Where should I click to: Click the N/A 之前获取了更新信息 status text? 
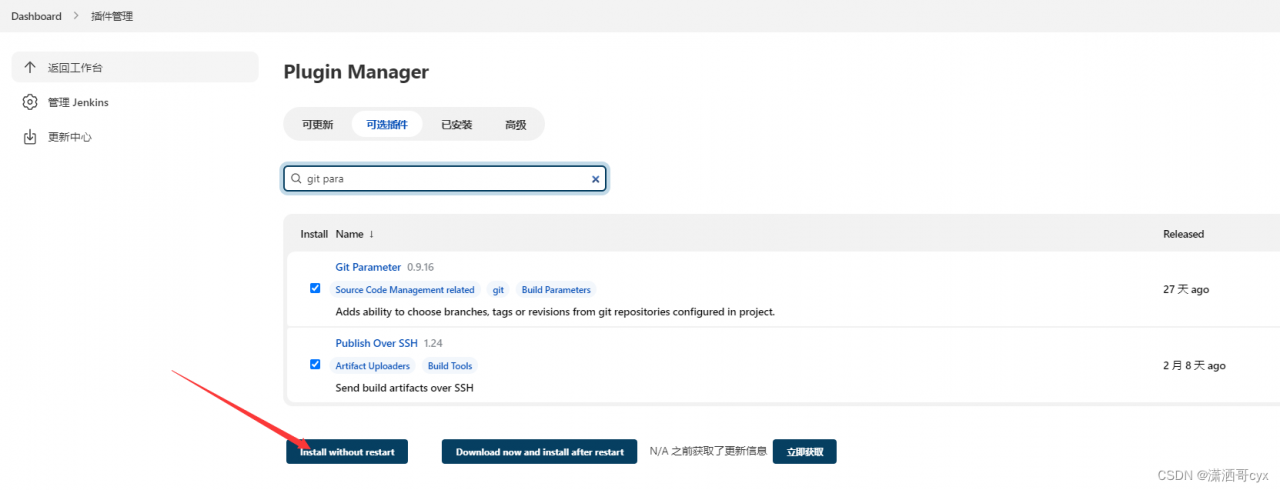click(x=708, y=452)
